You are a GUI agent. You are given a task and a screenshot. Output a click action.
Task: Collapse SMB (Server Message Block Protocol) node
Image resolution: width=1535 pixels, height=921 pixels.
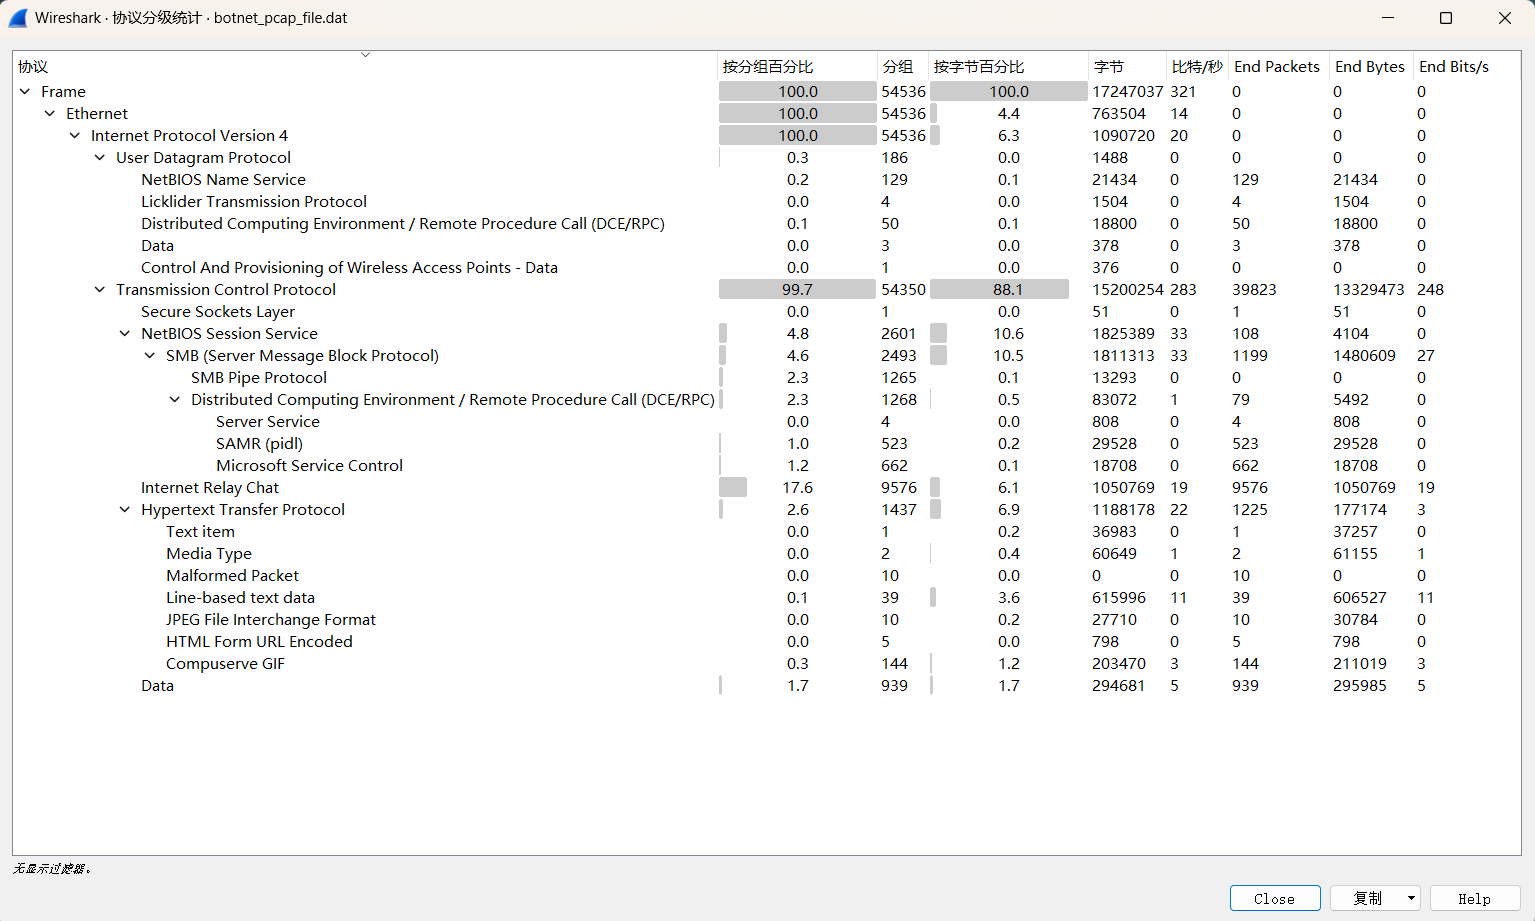pyautogui.click(x=150, y=356)
